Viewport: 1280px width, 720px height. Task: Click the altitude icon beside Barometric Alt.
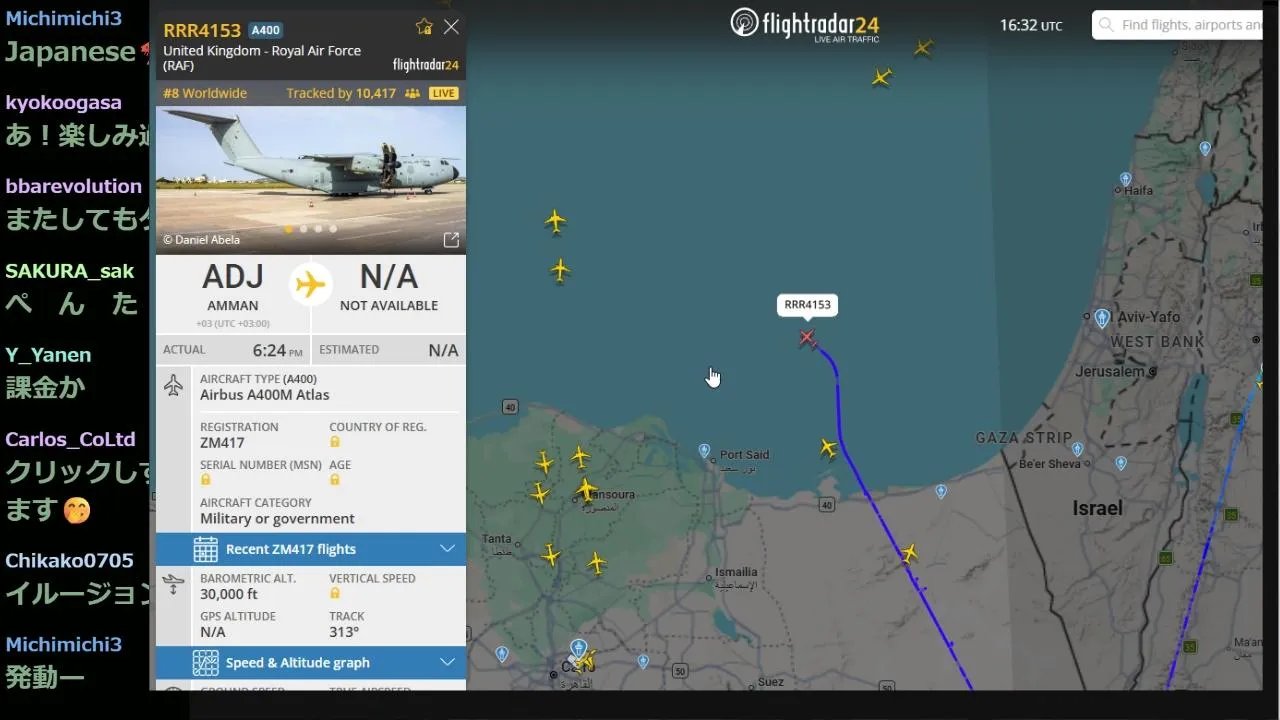tap(174, 583)
